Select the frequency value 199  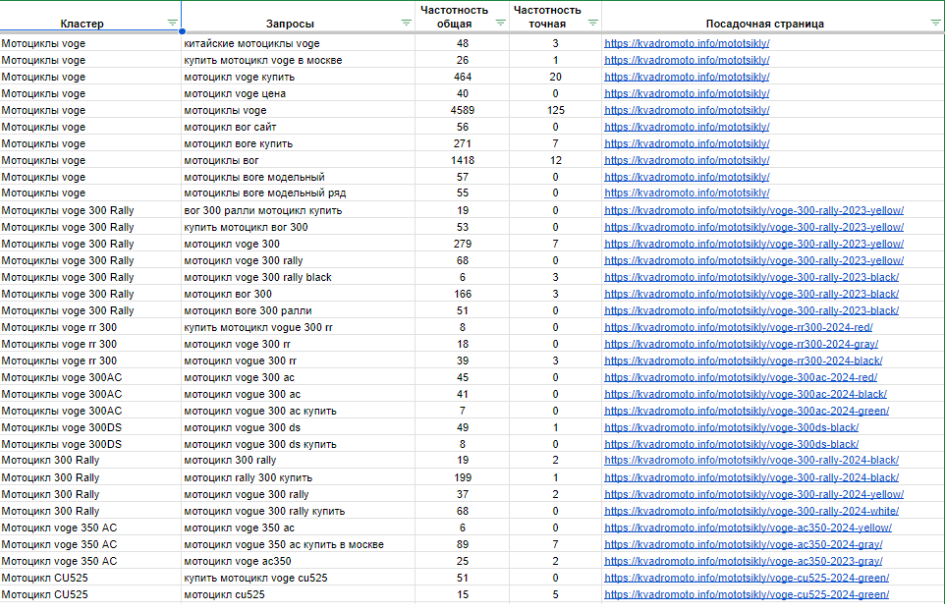pos(462,477)
